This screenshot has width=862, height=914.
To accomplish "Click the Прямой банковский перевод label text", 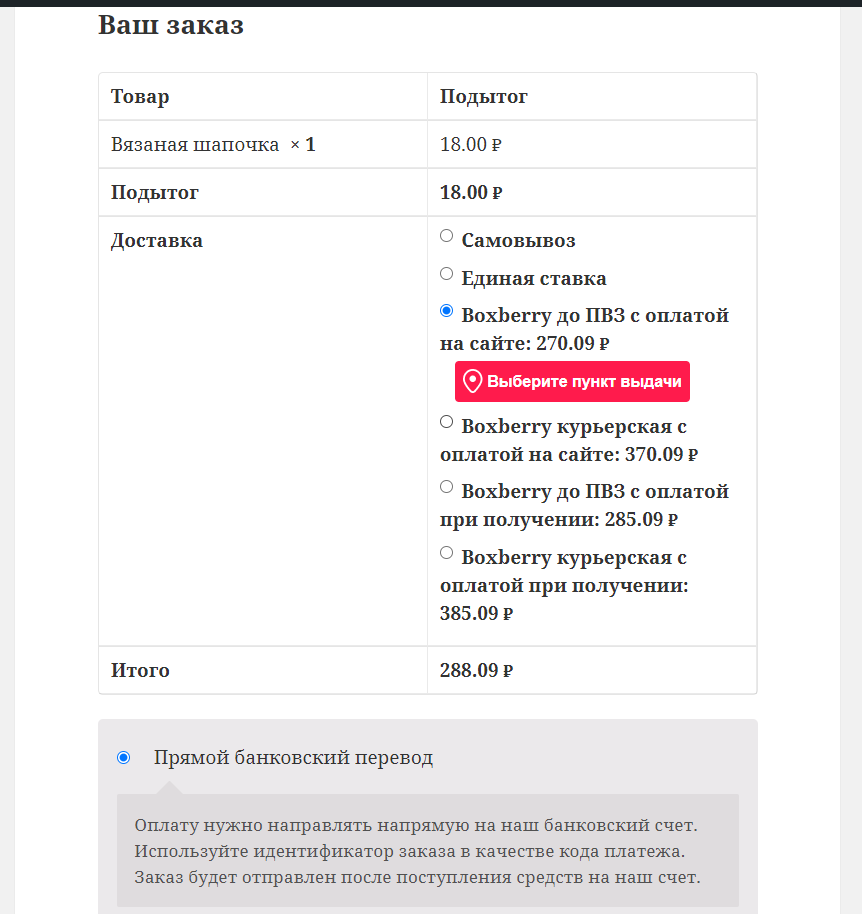I will point(293,758).
